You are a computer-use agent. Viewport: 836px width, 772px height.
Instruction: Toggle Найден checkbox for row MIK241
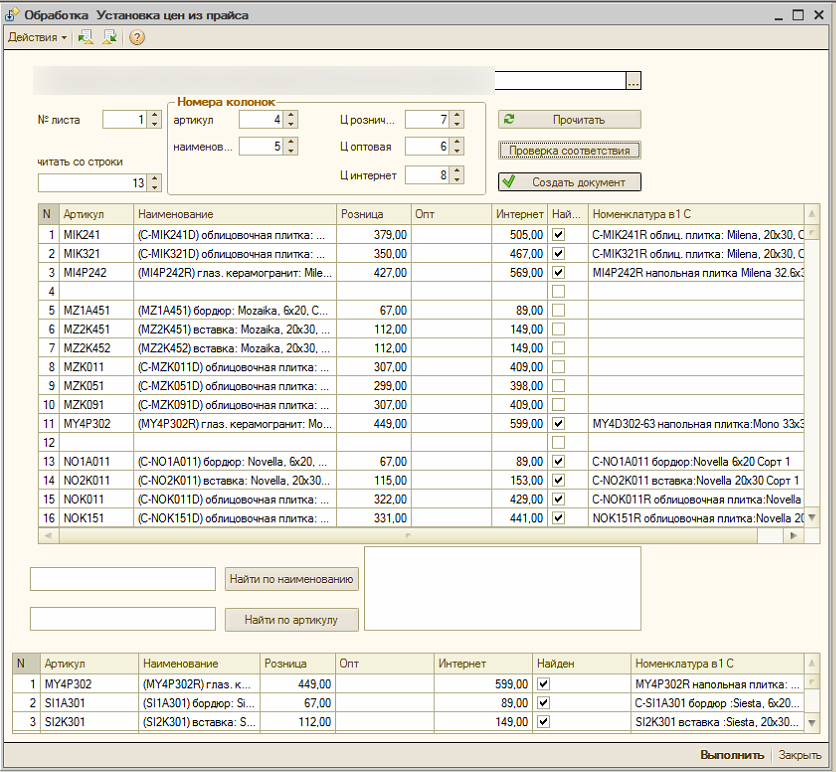(559, 234)
